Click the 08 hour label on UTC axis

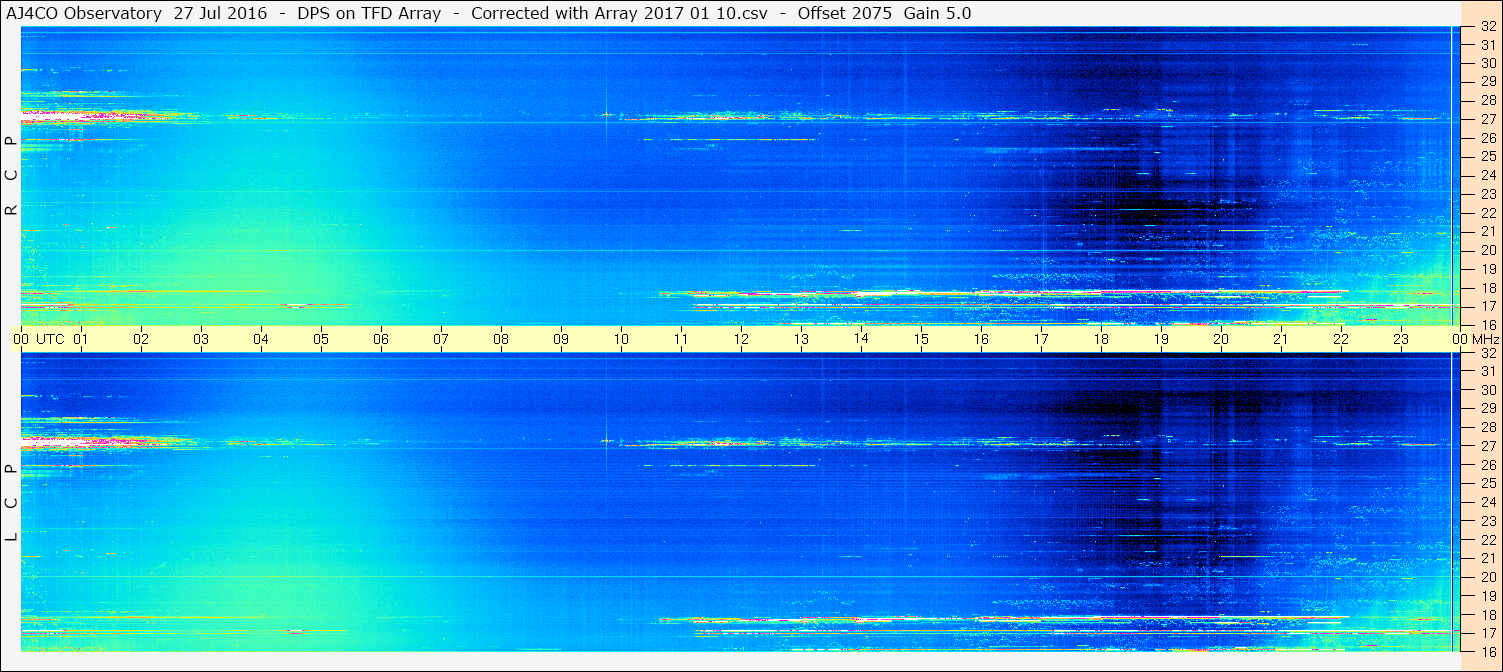(x=501, y=340)
